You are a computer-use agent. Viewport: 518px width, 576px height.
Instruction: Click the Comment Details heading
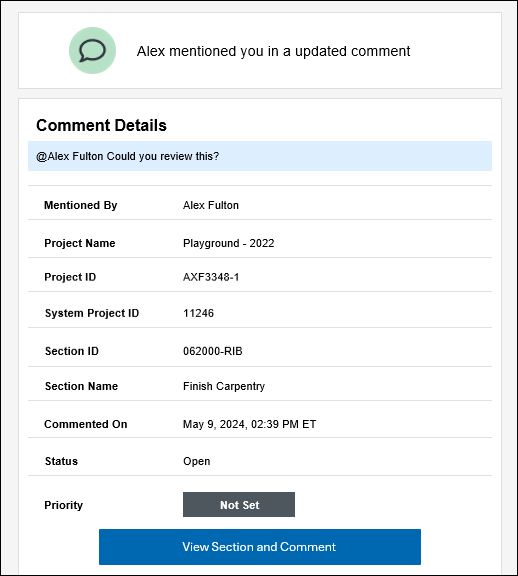pyautogui.click(x=101, y=125)
